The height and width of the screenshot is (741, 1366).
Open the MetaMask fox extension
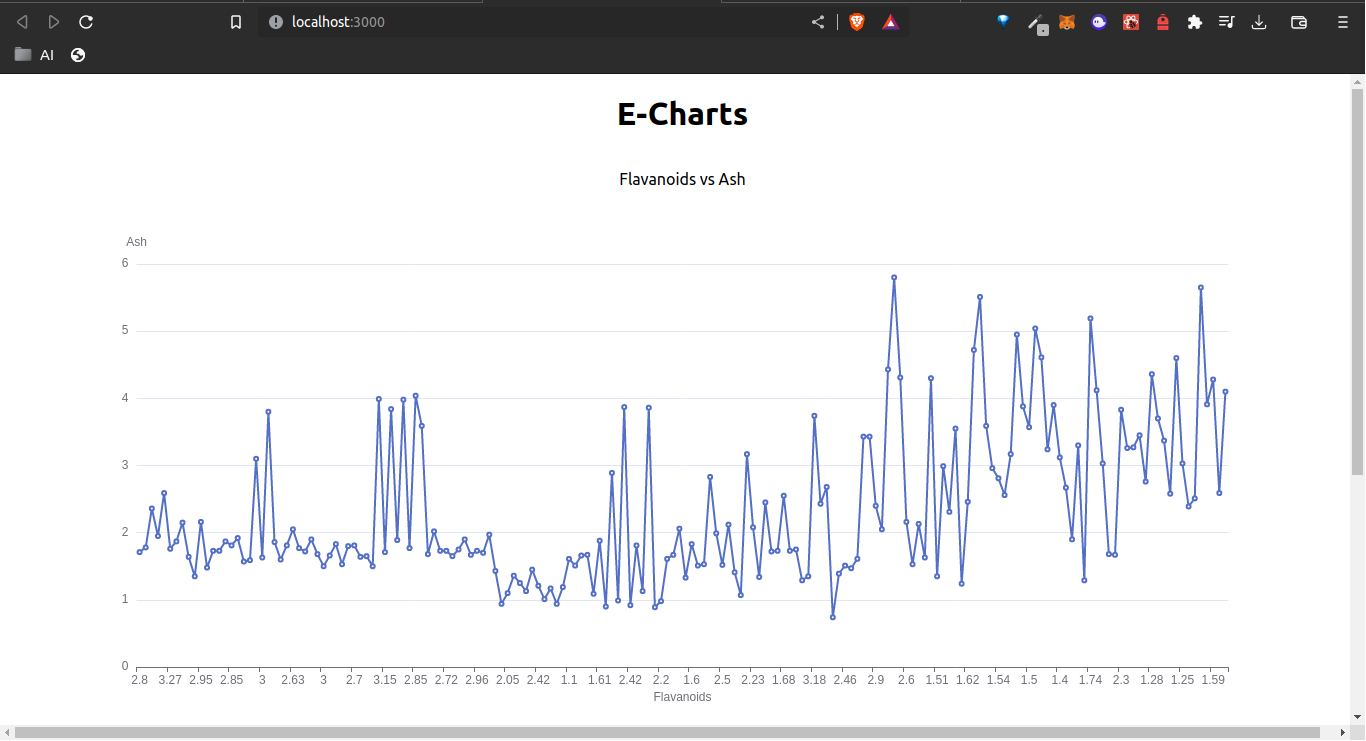click(x=1067, y=22)
